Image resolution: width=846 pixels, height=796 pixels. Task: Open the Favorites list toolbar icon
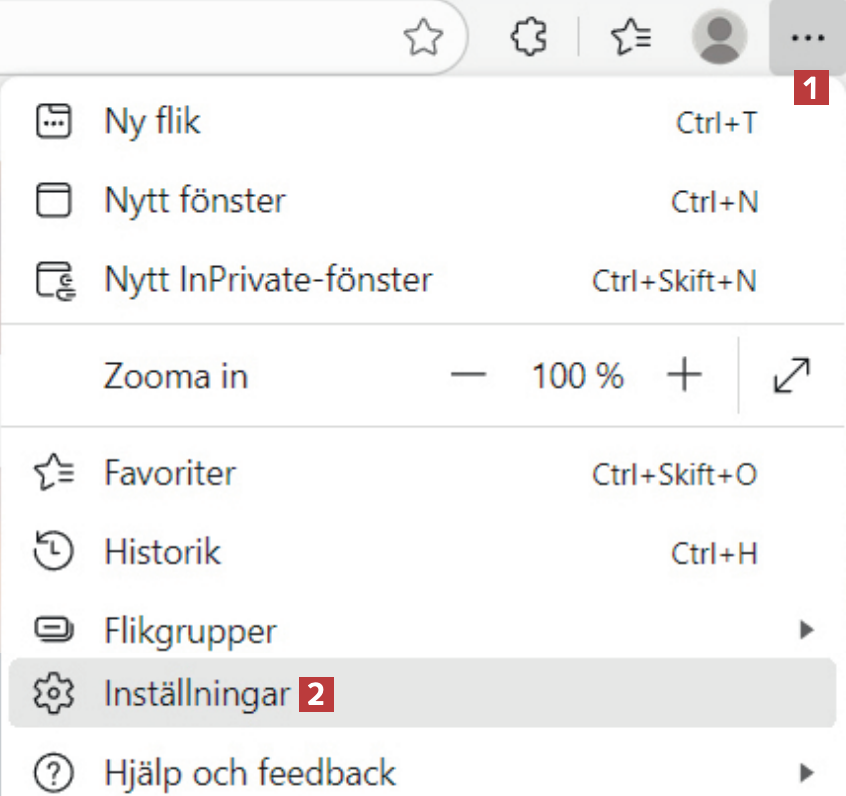coord(631,38)
